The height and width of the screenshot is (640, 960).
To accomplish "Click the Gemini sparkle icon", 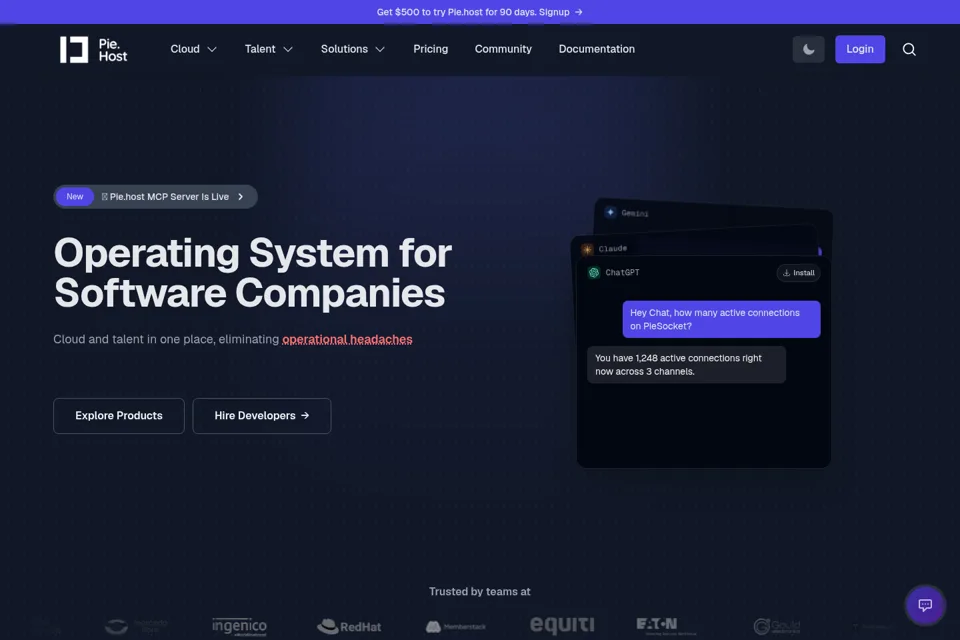I will (610, 212).
